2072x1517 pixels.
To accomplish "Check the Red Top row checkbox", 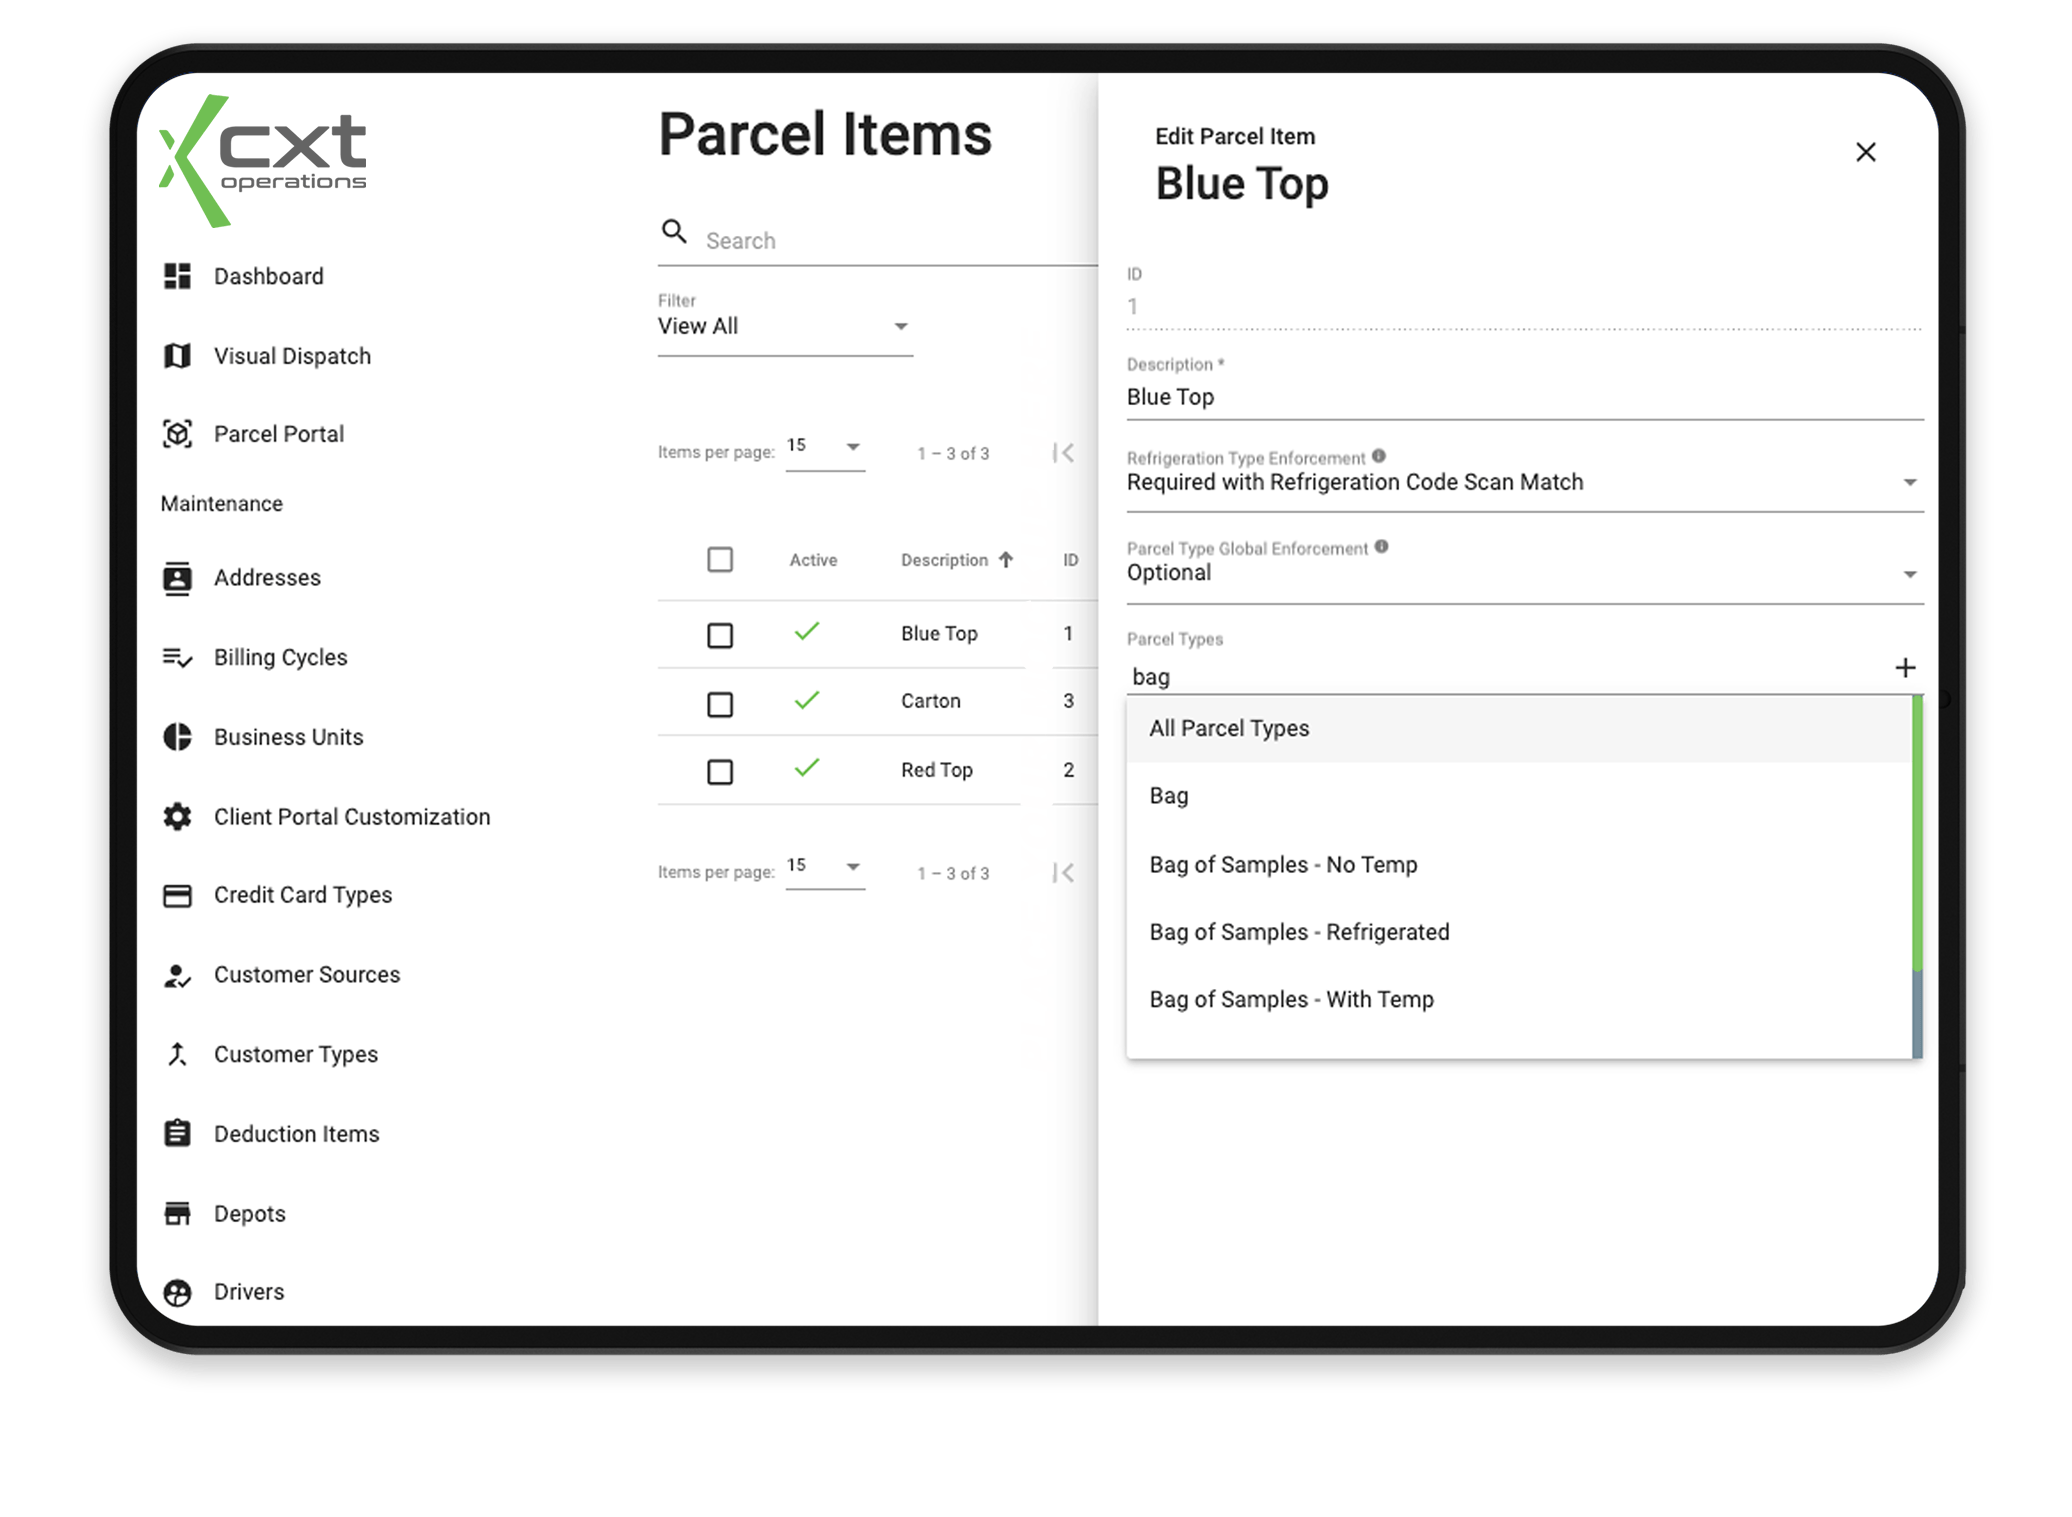I will pos(720,771).
